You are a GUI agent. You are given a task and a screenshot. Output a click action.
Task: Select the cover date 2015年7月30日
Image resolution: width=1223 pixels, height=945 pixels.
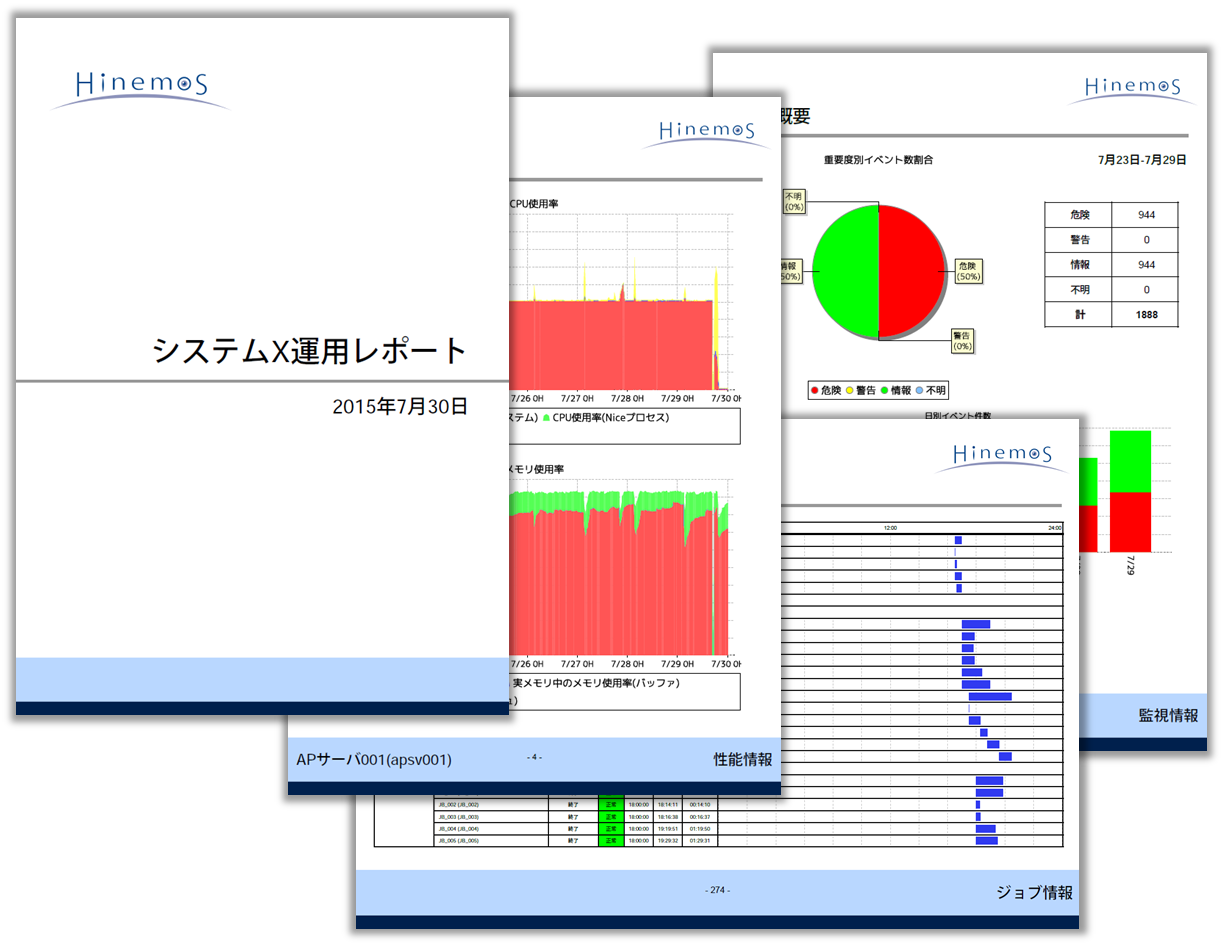(400, 407)
